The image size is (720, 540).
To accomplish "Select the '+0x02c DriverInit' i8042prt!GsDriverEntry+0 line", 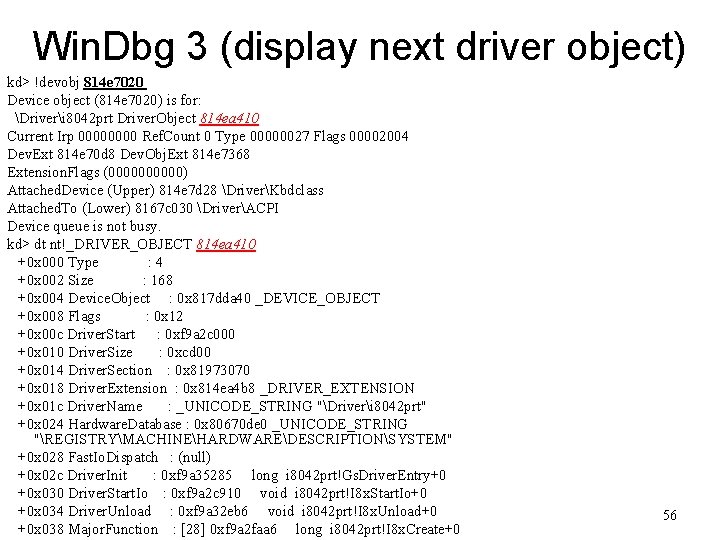I will coord(232,475).
